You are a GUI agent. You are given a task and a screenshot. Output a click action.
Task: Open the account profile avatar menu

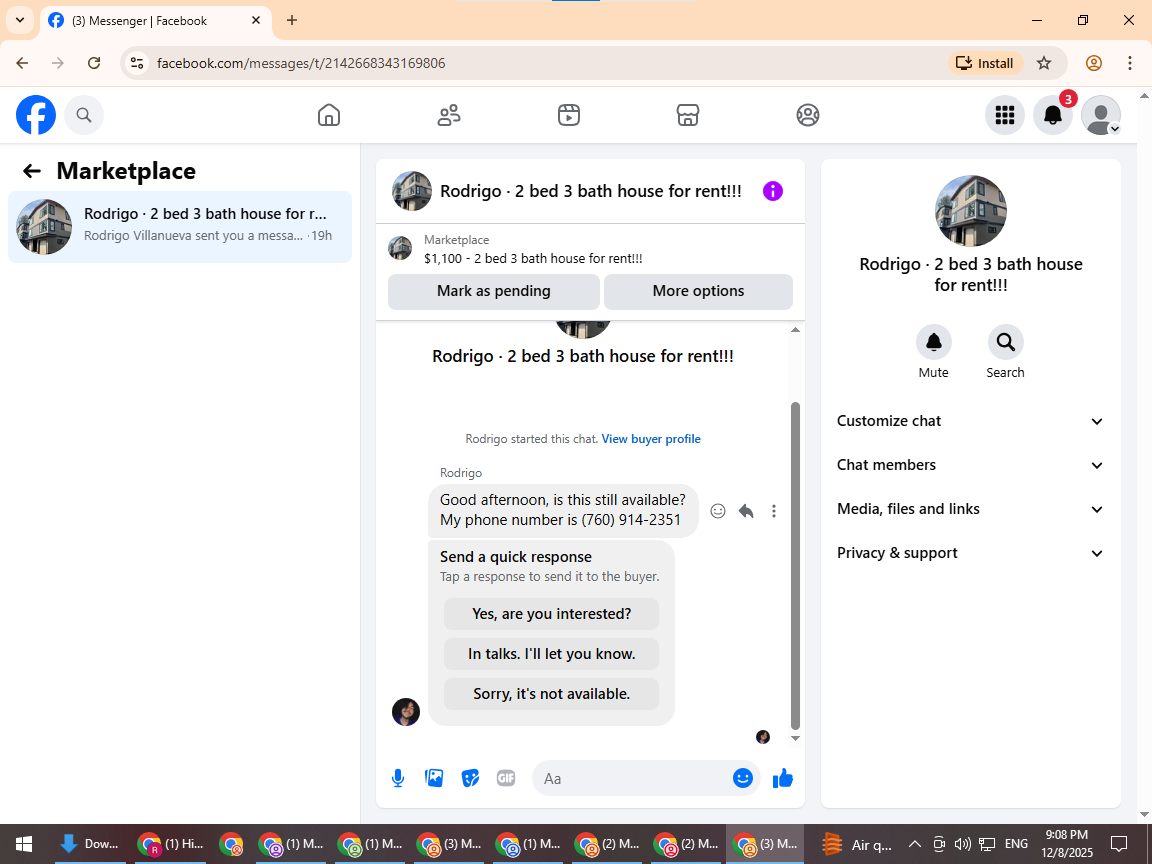[1101, 115]
